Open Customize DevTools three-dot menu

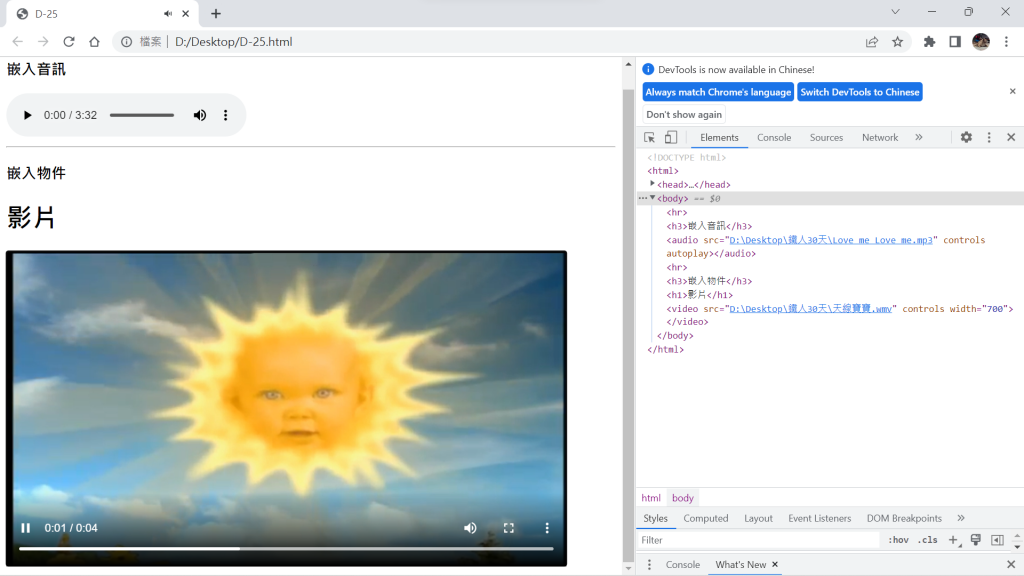click(989, 138)
